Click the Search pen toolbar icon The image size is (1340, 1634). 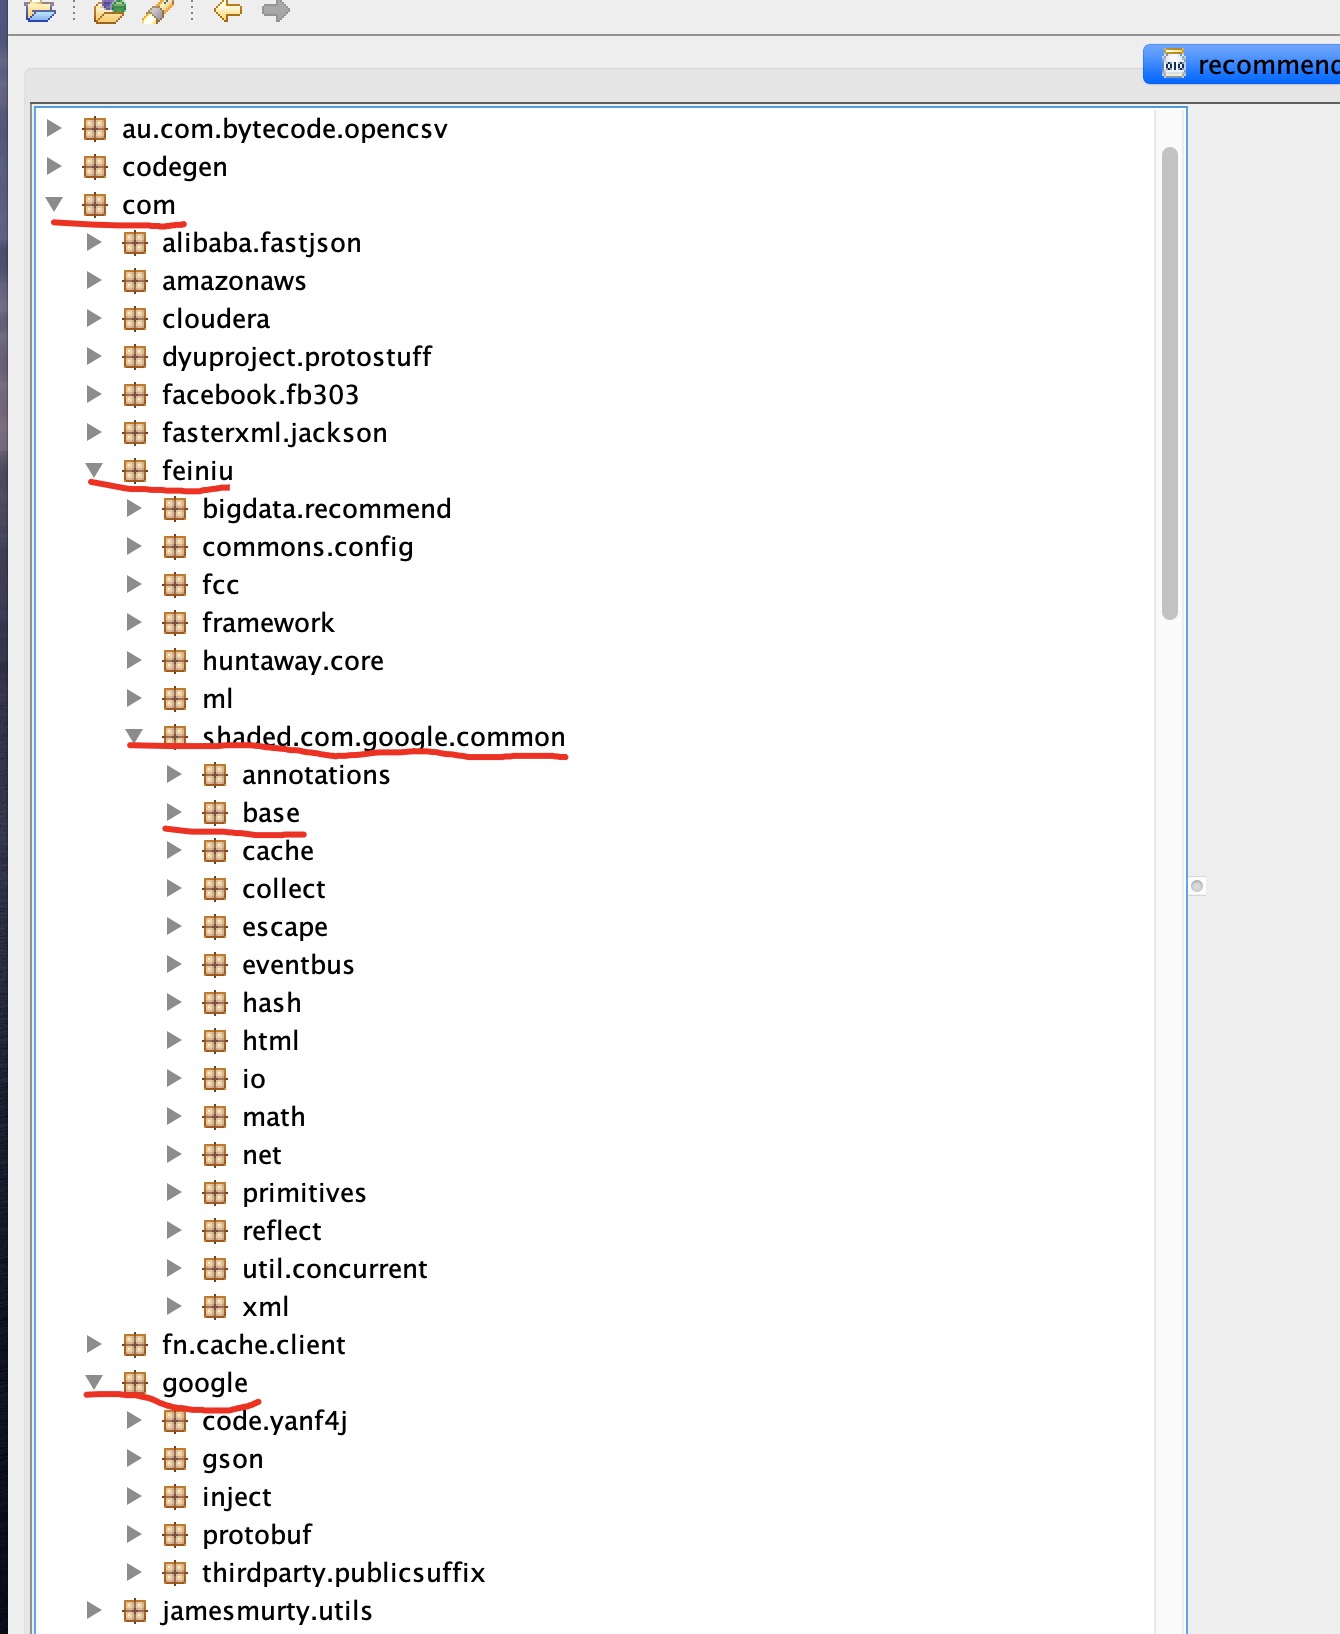pyautogui.click(x=158, y=11)
